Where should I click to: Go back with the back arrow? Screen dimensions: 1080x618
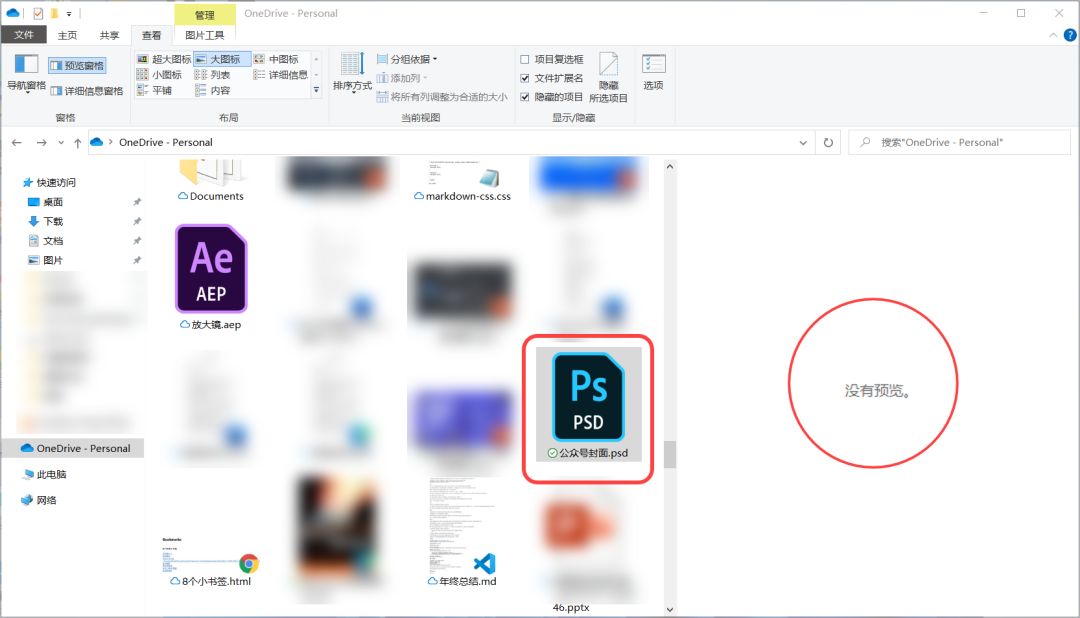[x=17, y=143]
